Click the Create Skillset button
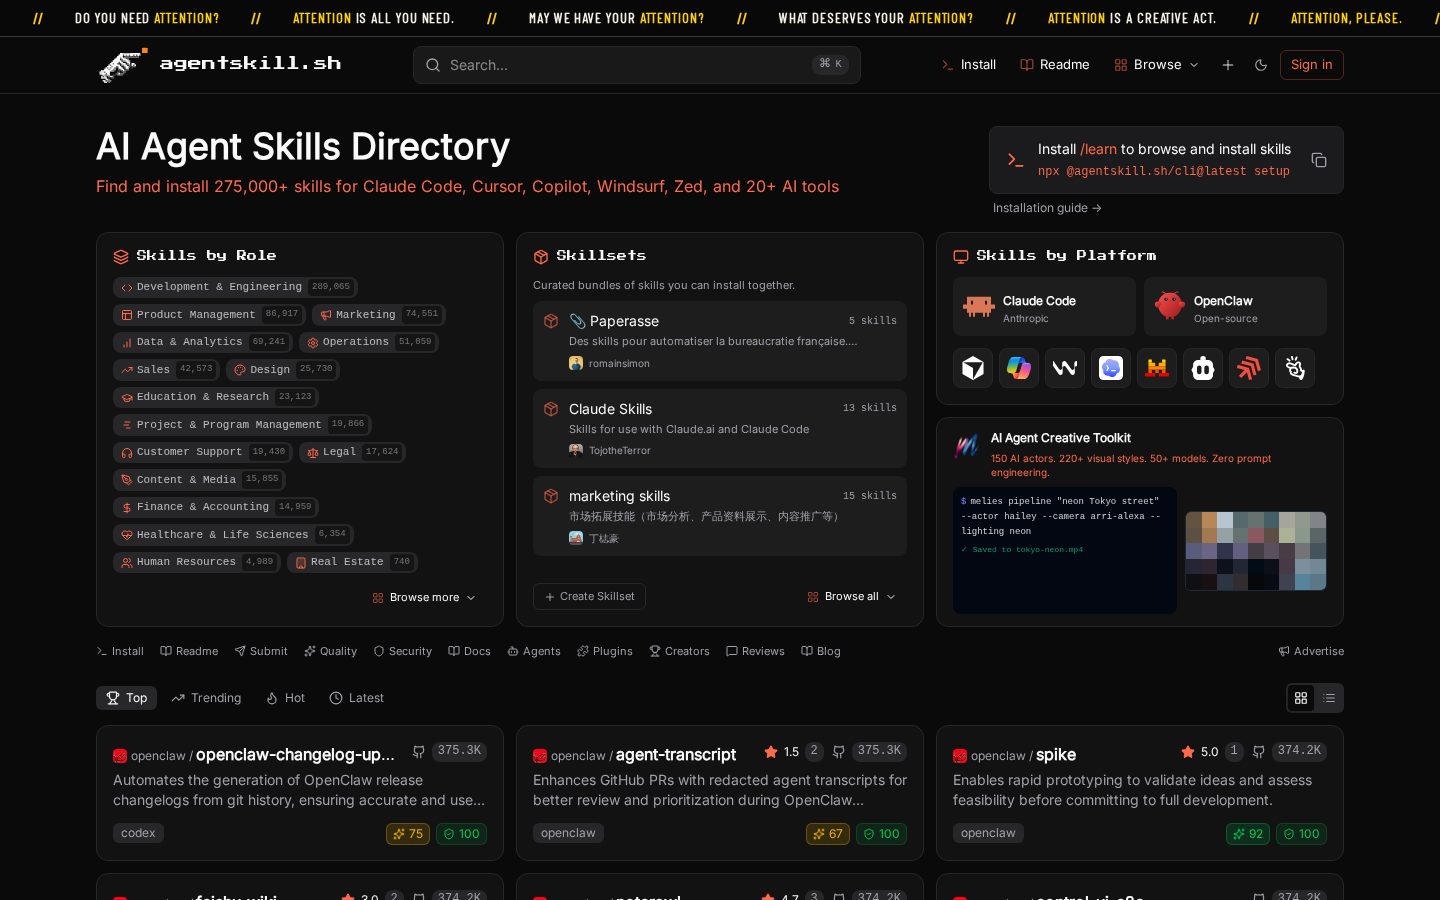The width and height of the screenshot is (1440, 900). pos(589,597)
